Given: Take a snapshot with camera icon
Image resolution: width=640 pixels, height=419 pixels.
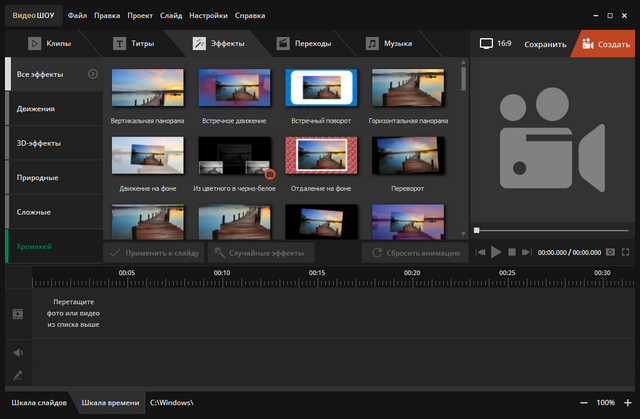Looking at the screenshot, I should (x=610, y=253).
